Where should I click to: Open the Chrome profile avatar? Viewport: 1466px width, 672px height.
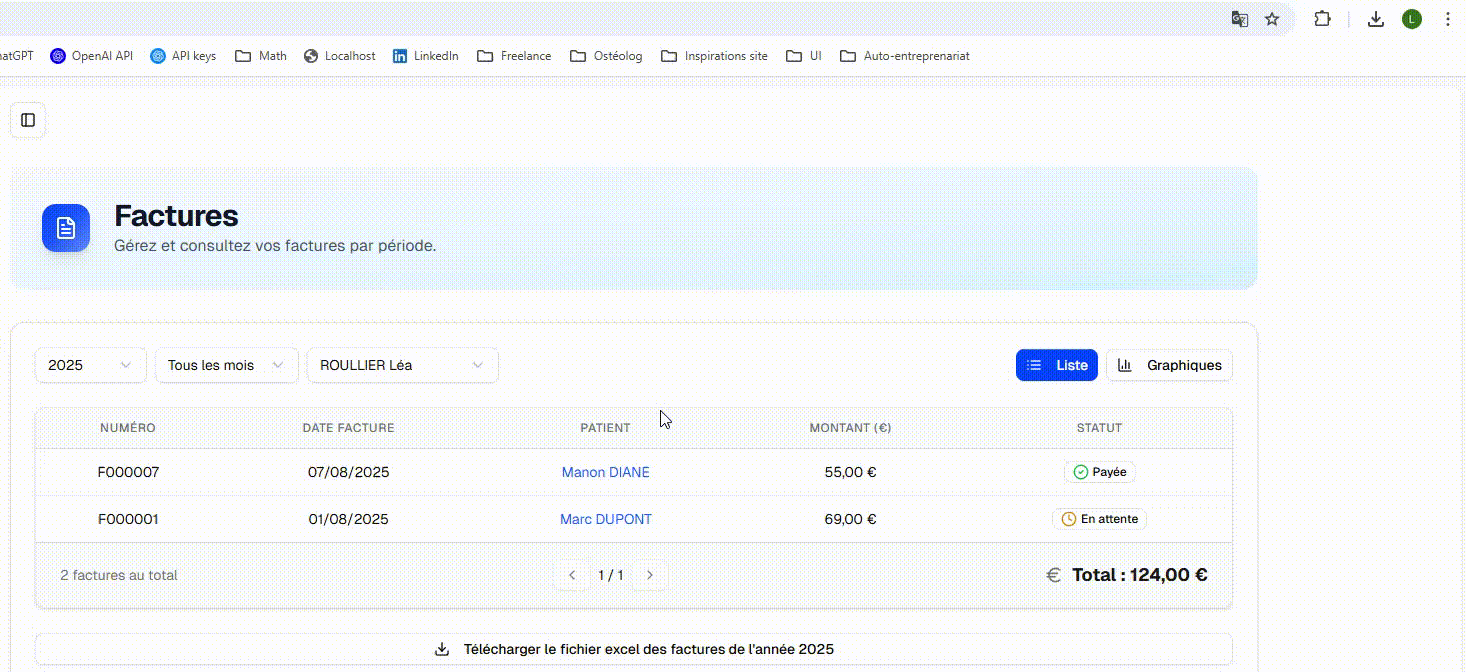pyautogui.click(x=1411, y=19)
